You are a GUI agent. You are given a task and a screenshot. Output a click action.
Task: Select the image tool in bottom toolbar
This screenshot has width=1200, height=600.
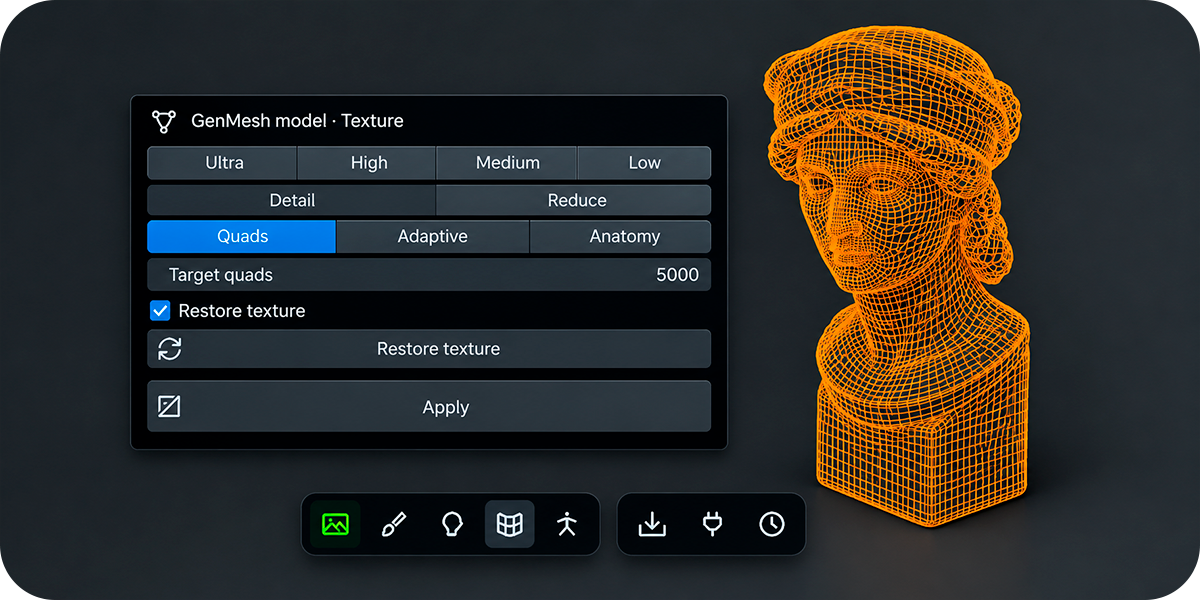coord(335,524)
